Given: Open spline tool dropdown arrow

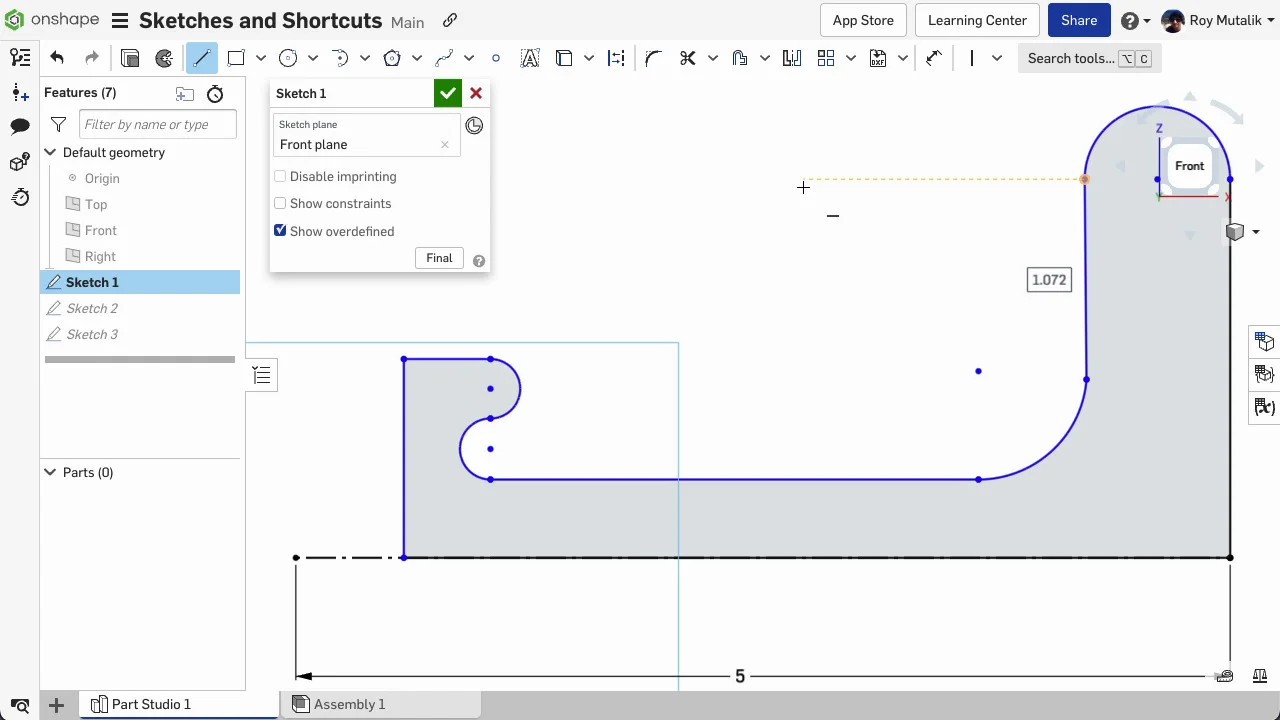Looking at the screenshot, I should click(468, 58).
